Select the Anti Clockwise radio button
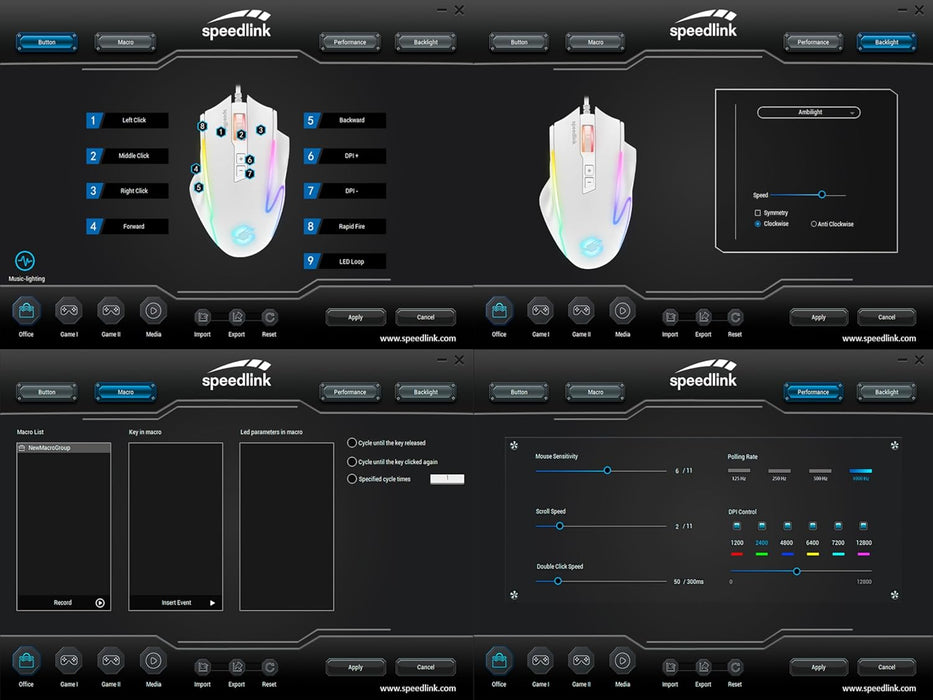The image size is (933, 700). pos(814,224)
